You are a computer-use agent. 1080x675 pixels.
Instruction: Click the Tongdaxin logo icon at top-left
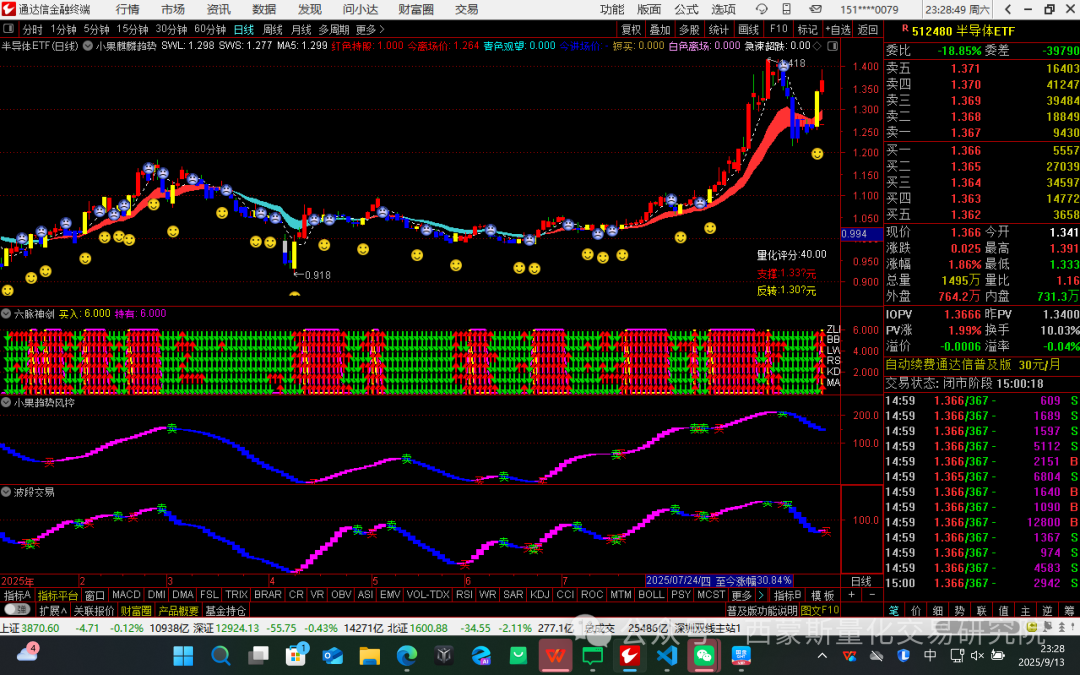[x=8, y=9]
